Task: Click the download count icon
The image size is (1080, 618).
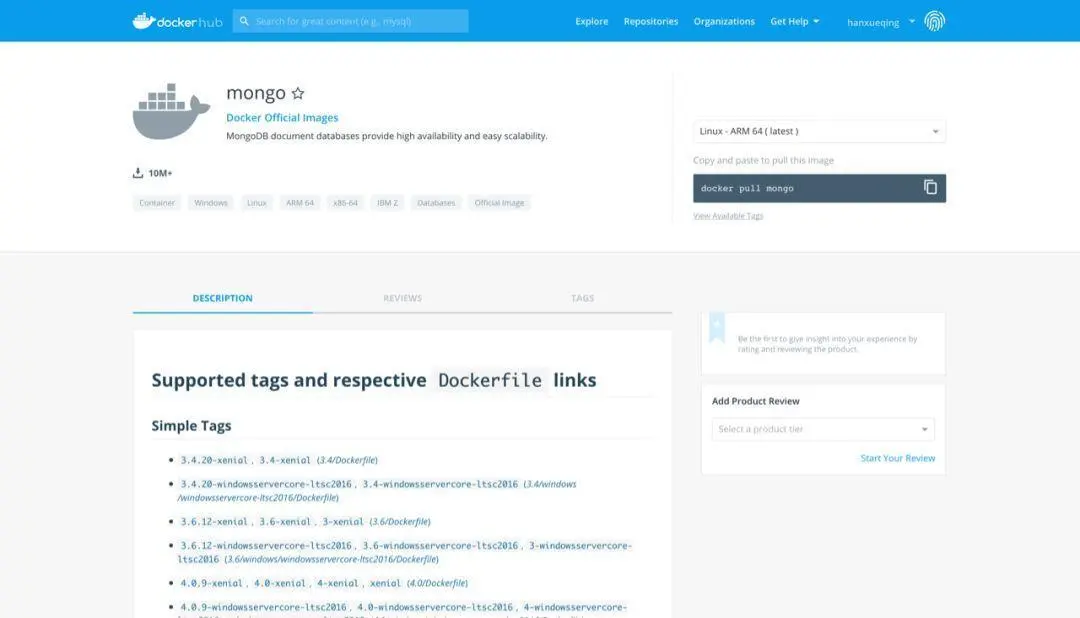Action: click(x=138, y=173)
